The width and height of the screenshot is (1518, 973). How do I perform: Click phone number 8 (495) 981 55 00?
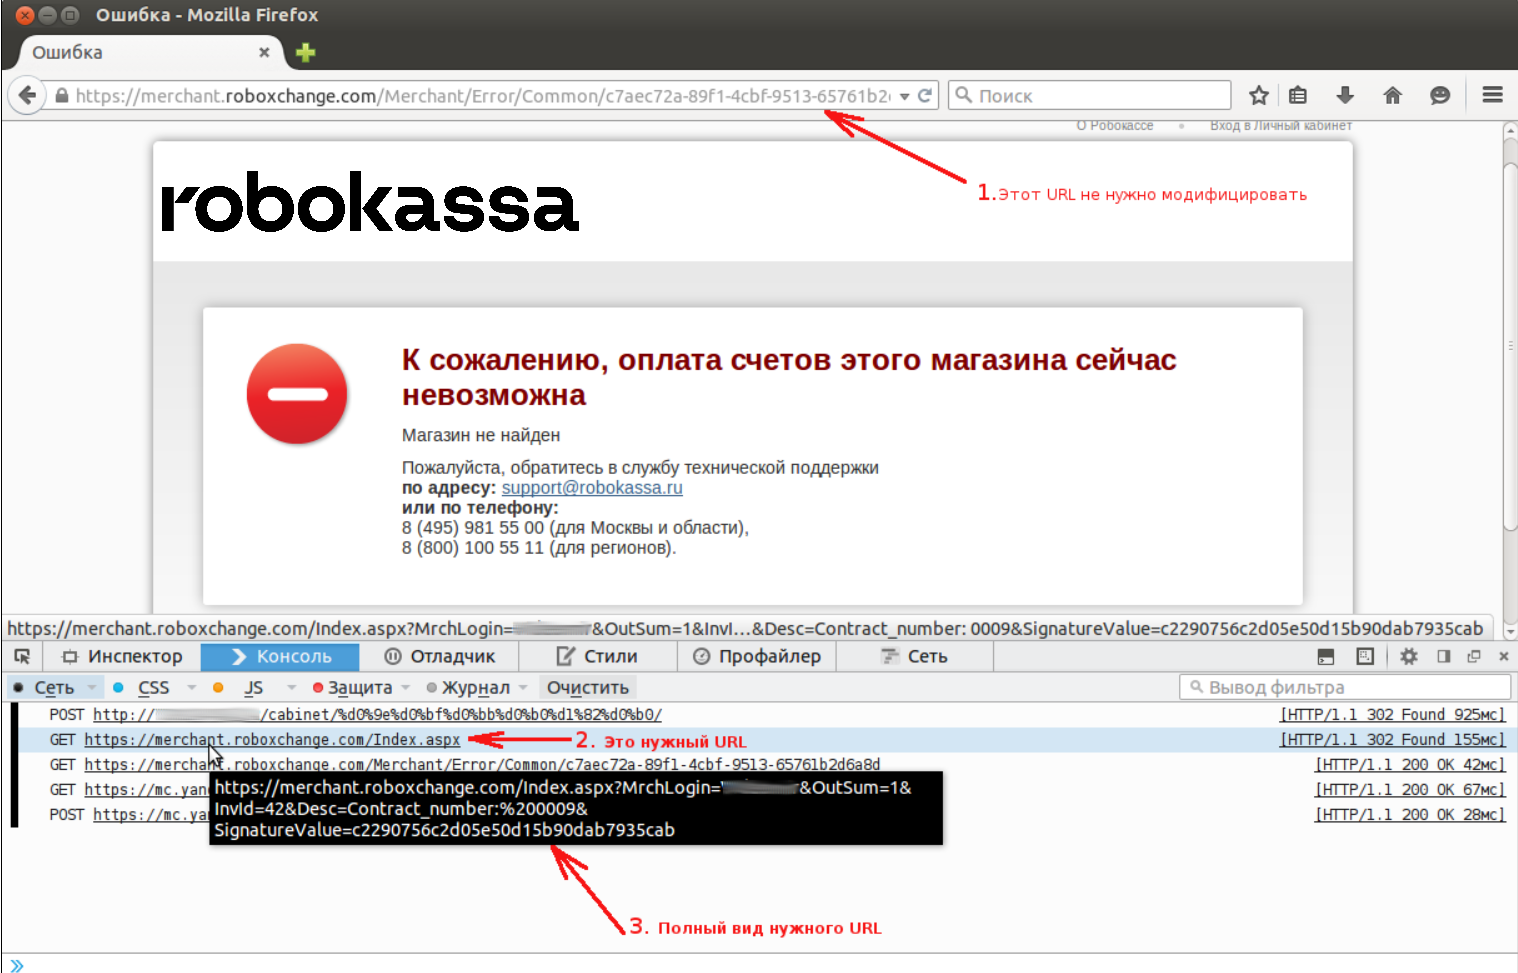(473, 527)
